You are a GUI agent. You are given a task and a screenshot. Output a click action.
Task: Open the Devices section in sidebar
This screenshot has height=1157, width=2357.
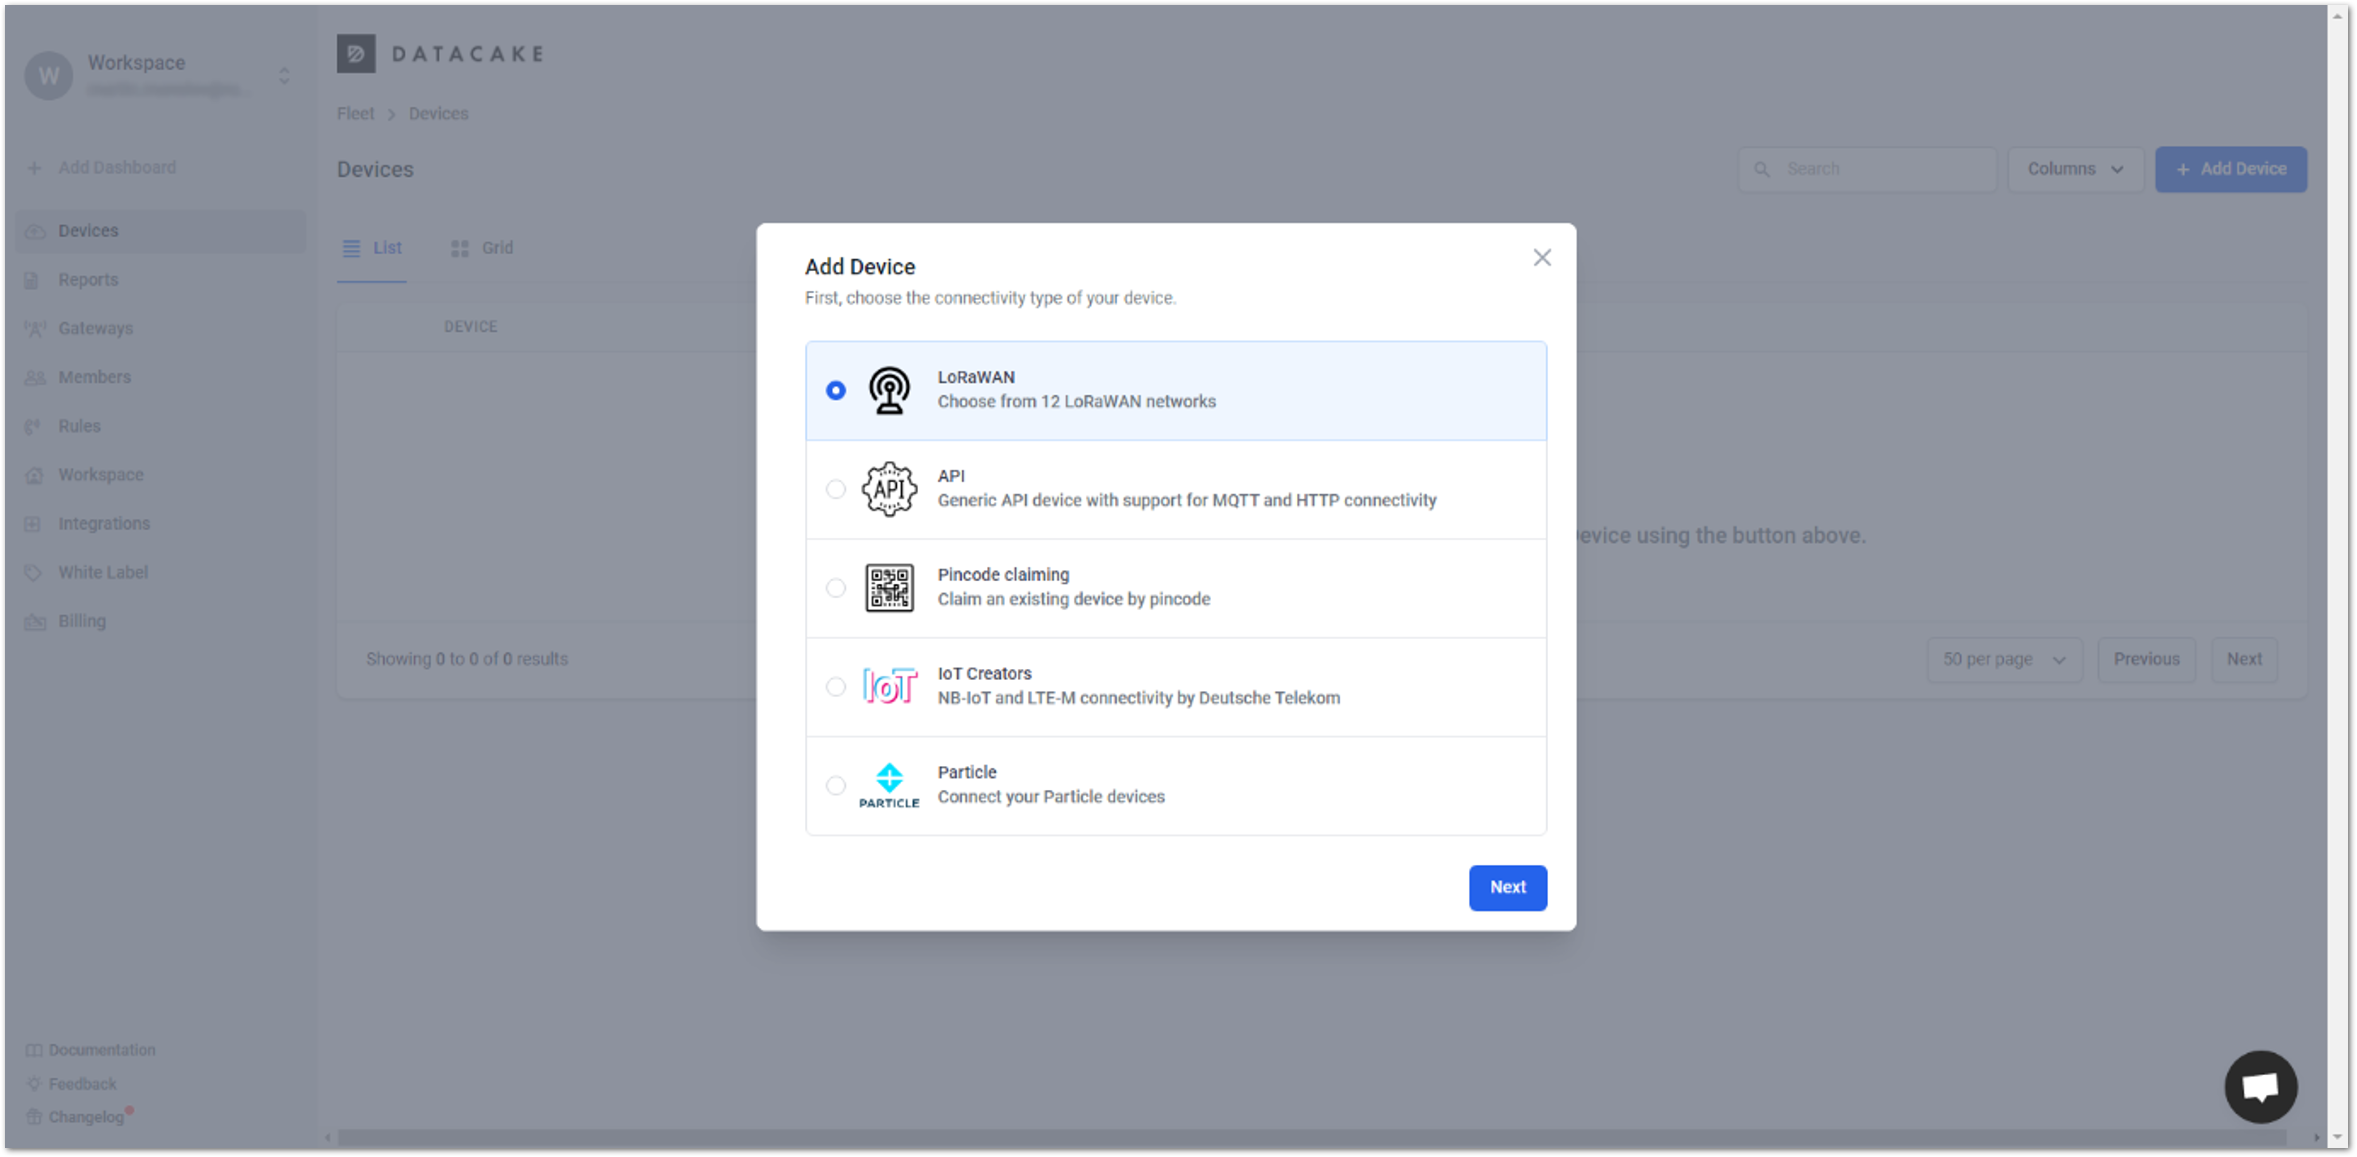tap(88, 230)
